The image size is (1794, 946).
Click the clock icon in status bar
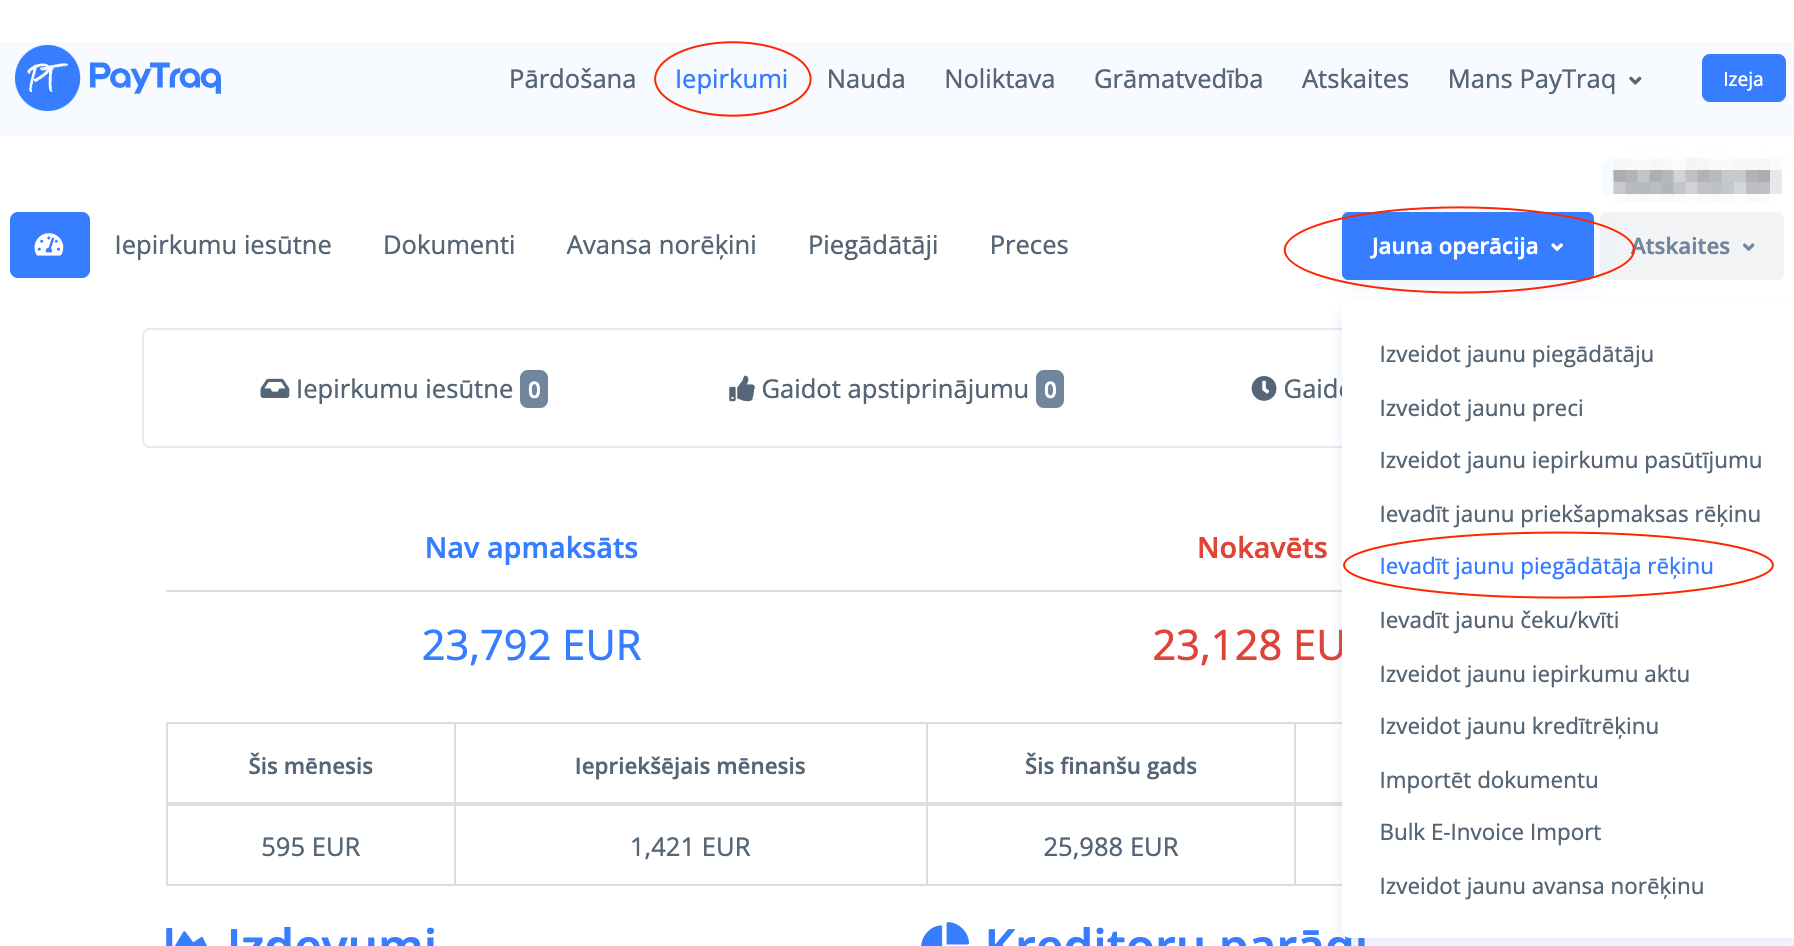tap(1263, 389)
